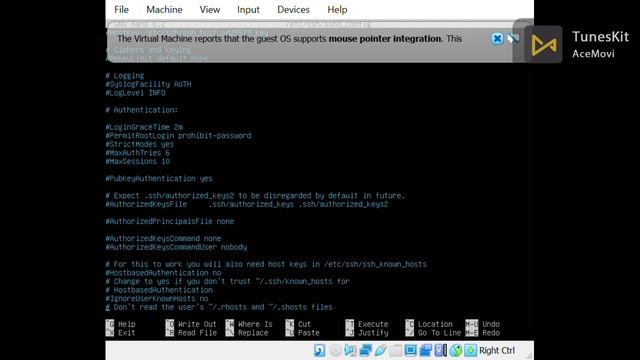
Task: Click the '#AuthorizedKeysCommand none' line
Action: [x=163, y=238]
